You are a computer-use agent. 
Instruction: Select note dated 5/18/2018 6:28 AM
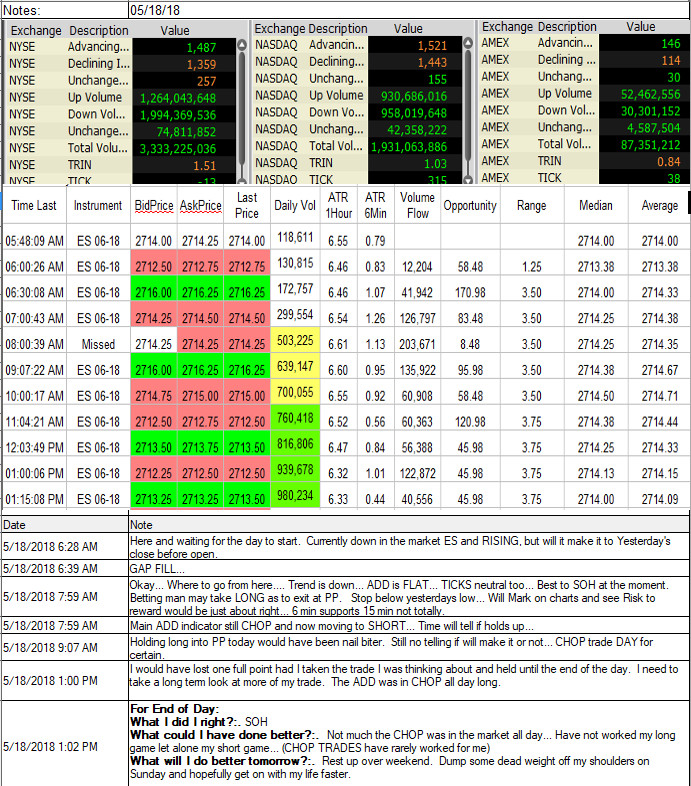coord(65,546)
